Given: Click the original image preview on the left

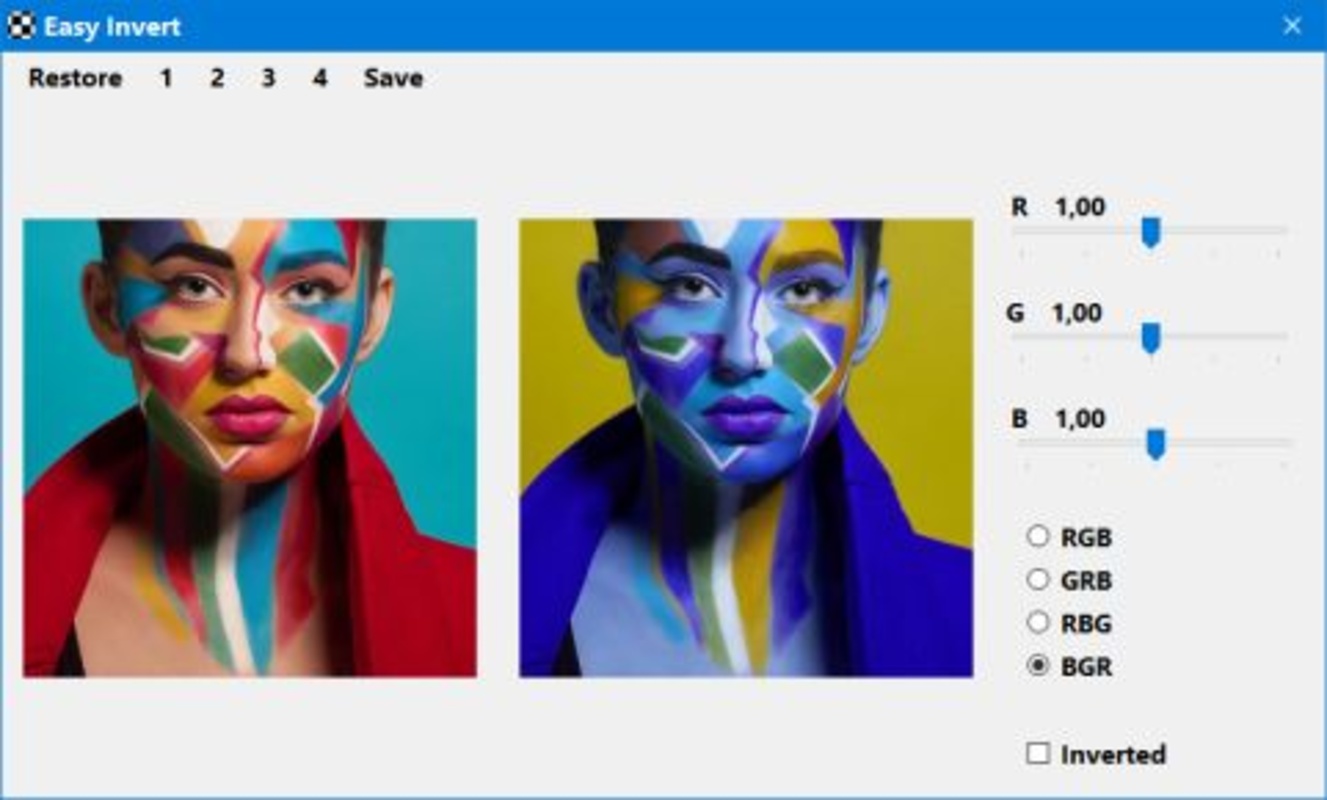Looking at the screenshot, I should pyautogui.click(x=250, y=448).
